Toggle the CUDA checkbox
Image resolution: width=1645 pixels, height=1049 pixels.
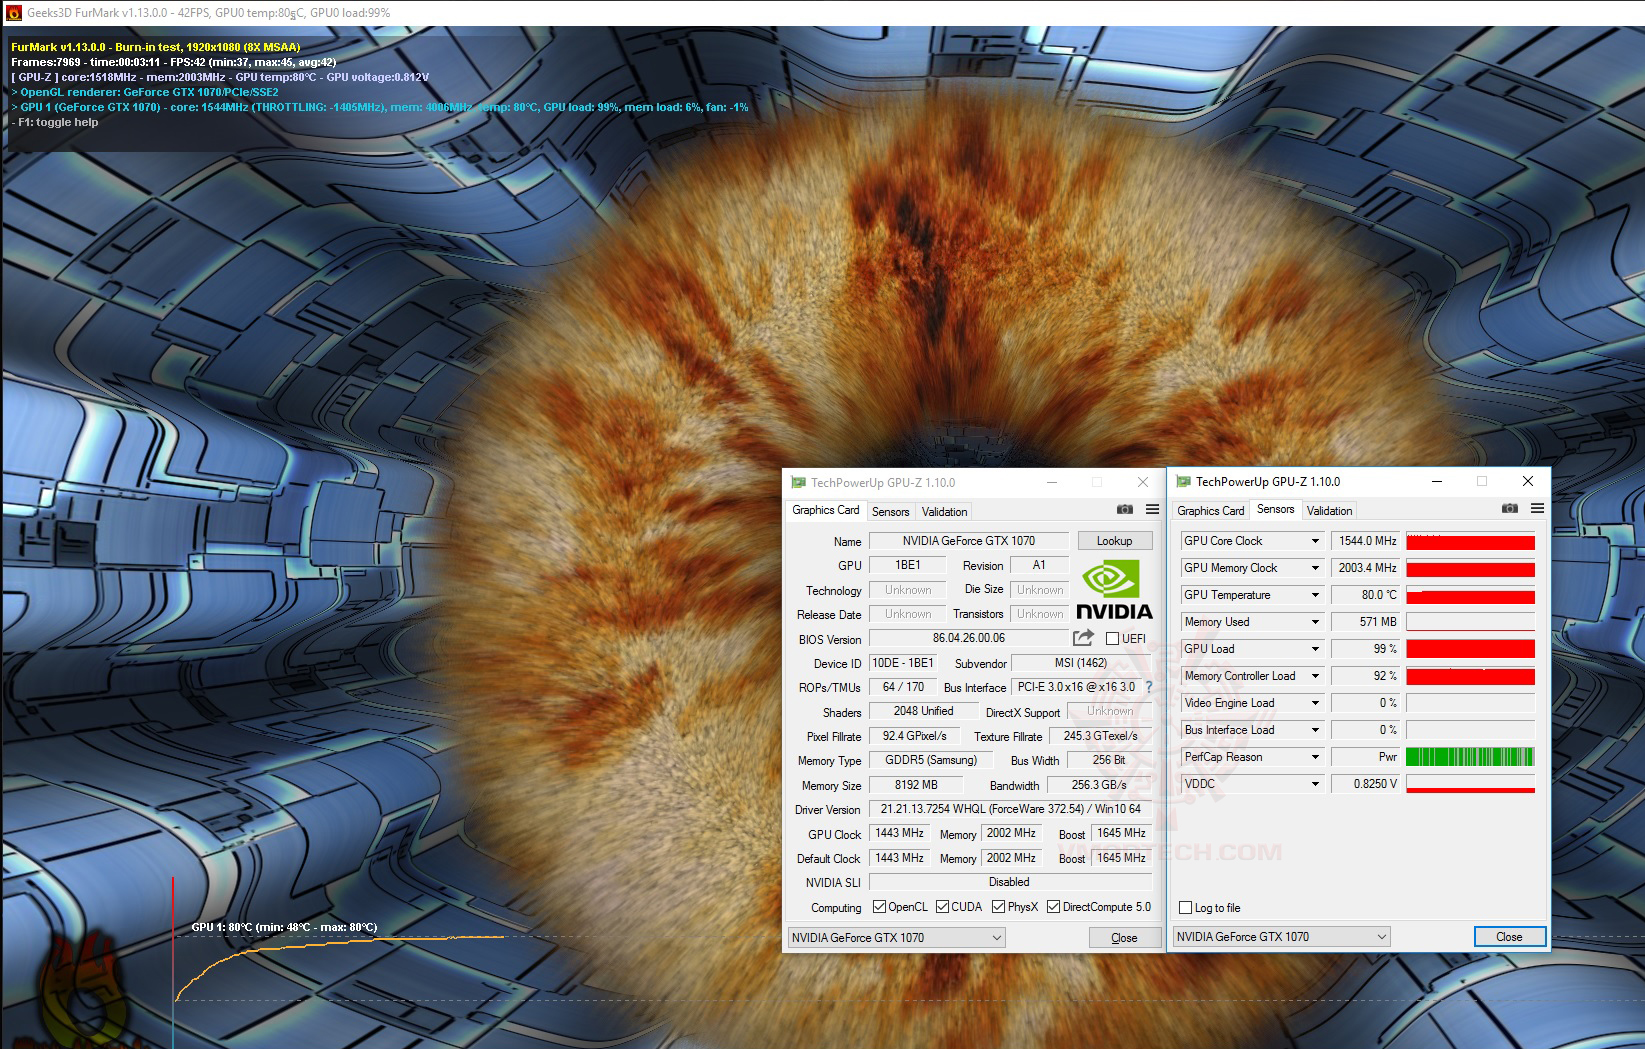942,907
